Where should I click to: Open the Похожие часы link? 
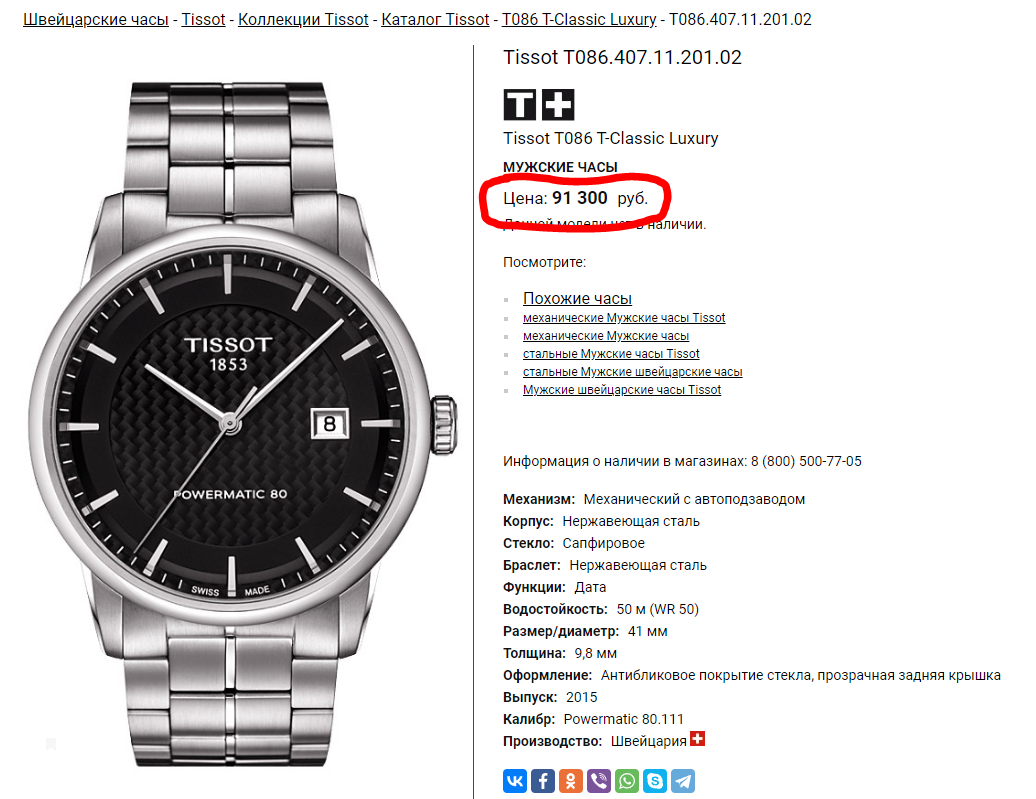577,298
